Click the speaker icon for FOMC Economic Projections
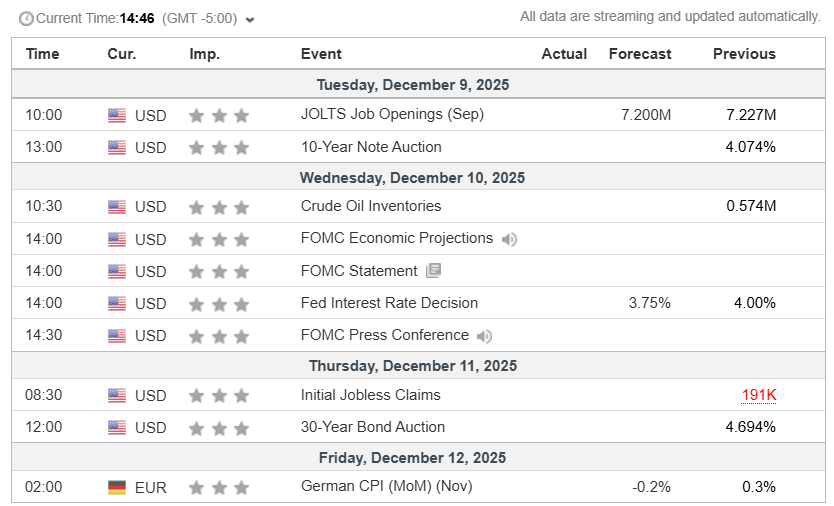Viewport: 834px width, 506px height. (x=510, y=239)
